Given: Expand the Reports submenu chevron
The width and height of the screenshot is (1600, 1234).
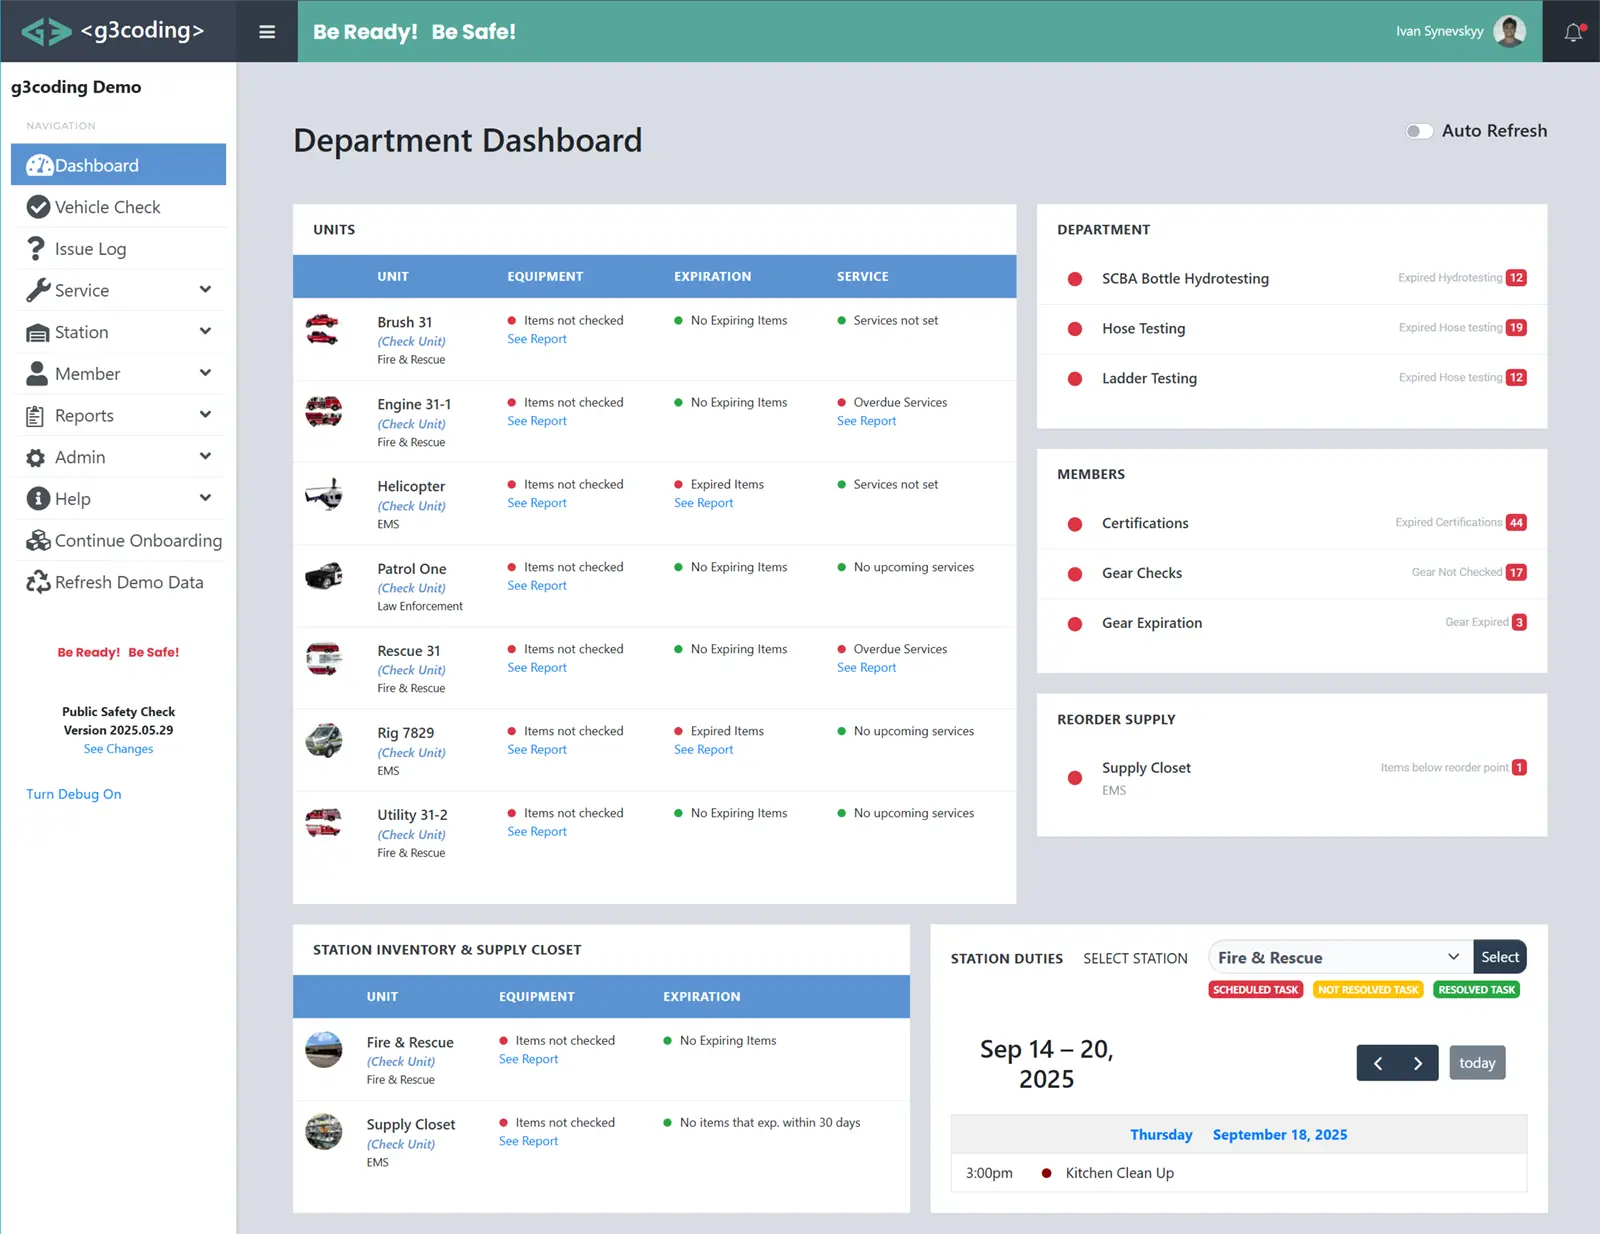Looking at the screenshot, I should coord(205,414).
